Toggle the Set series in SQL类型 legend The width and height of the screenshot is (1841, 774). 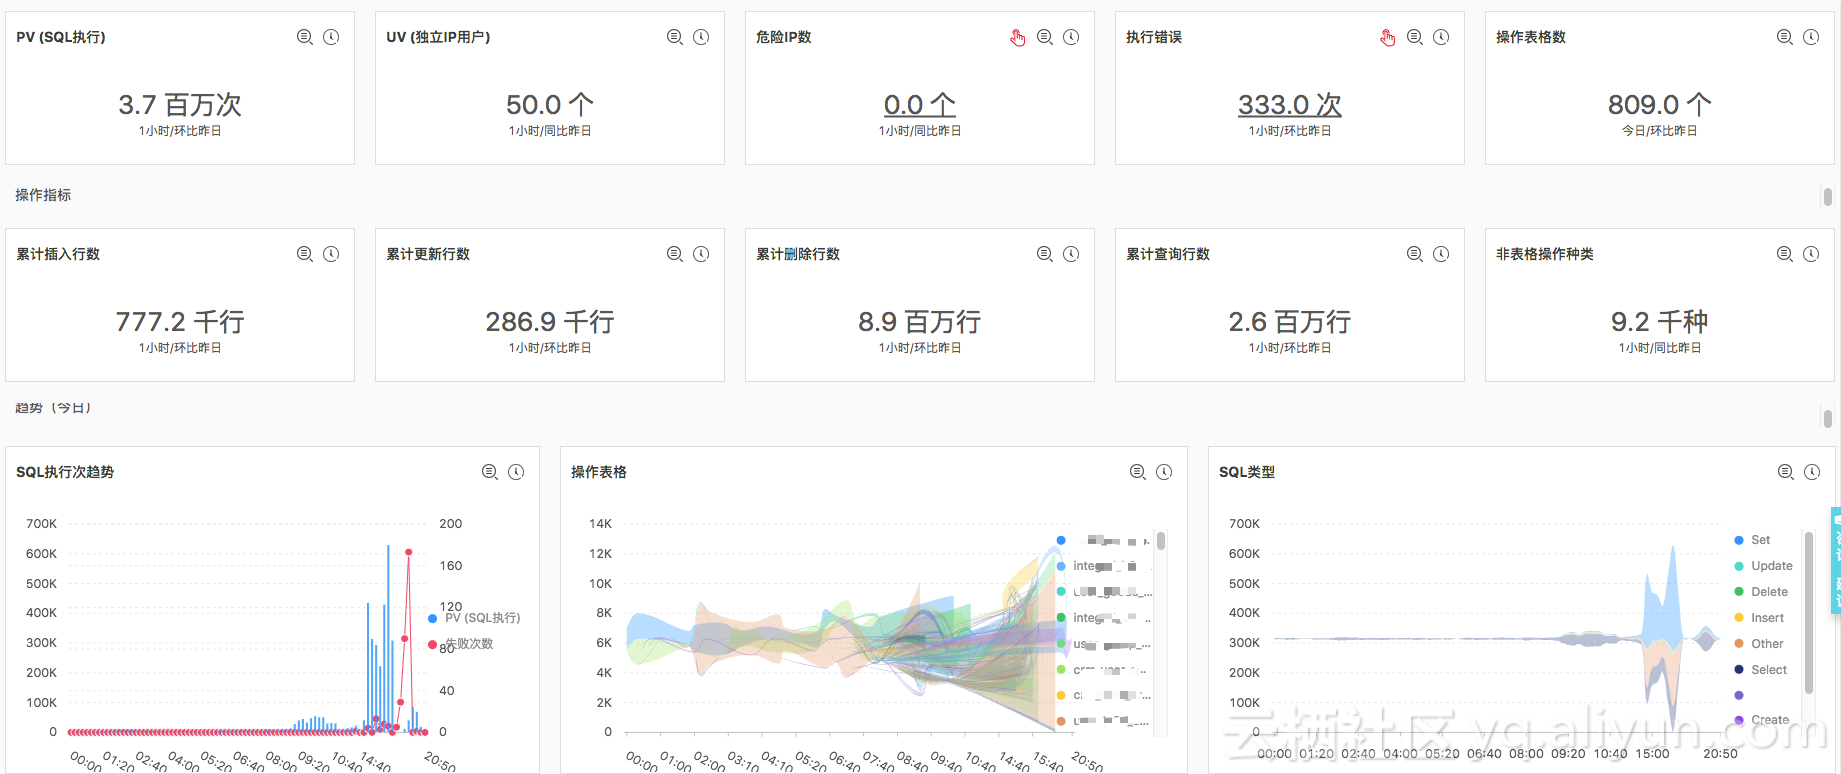click(1752, 540)
